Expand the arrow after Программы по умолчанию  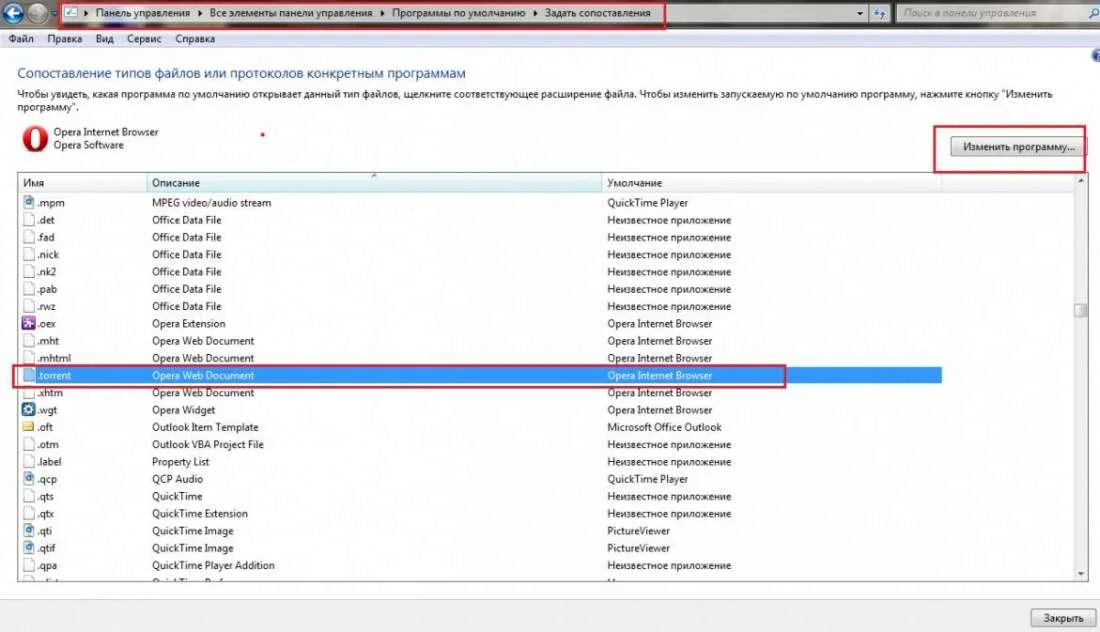pyautogui.click(x=535, y=13)
